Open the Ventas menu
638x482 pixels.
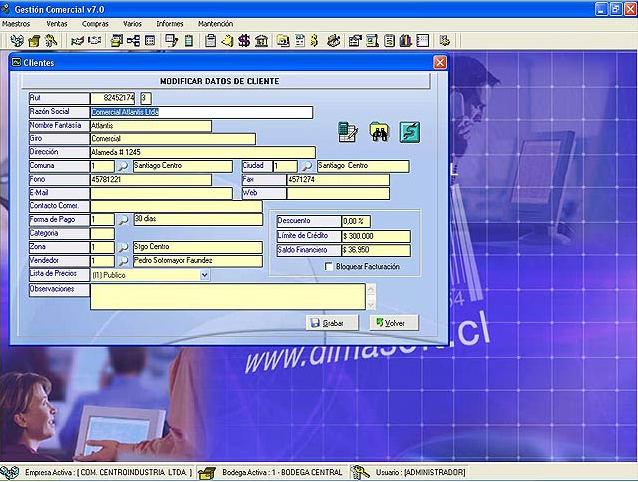57,22
